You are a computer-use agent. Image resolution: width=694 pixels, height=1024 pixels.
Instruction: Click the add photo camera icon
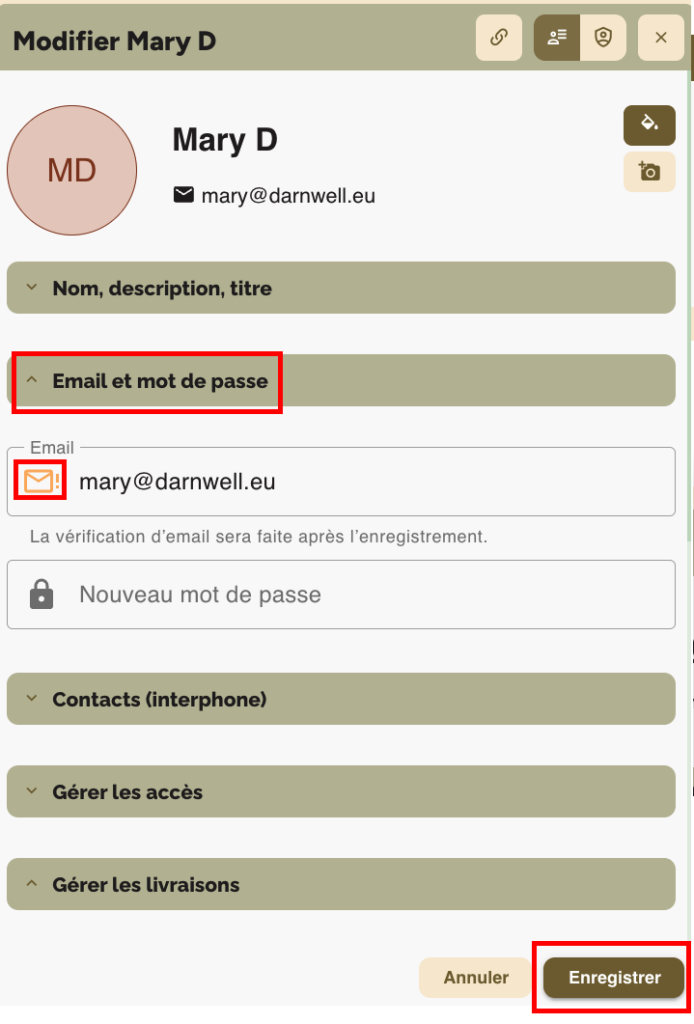pyautogui.click(x=649, y=172)
